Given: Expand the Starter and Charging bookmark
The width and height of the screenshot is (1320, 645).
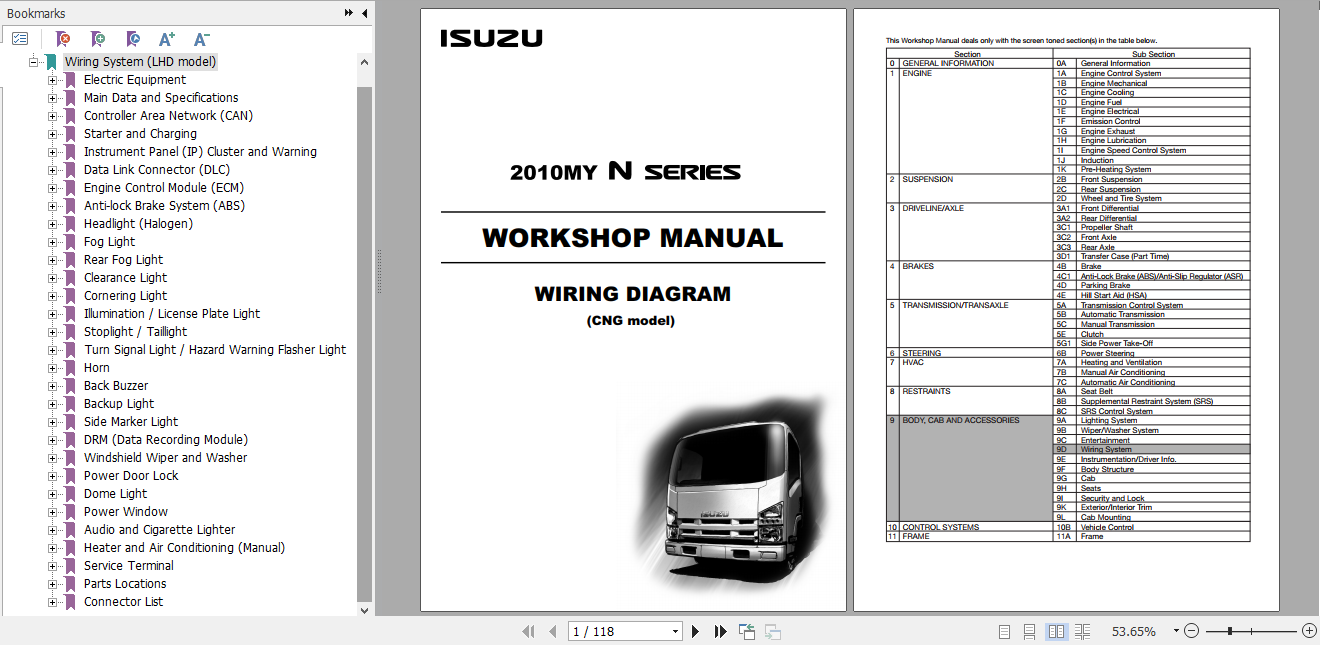Looking at the screenshot, I should point(52,134).
